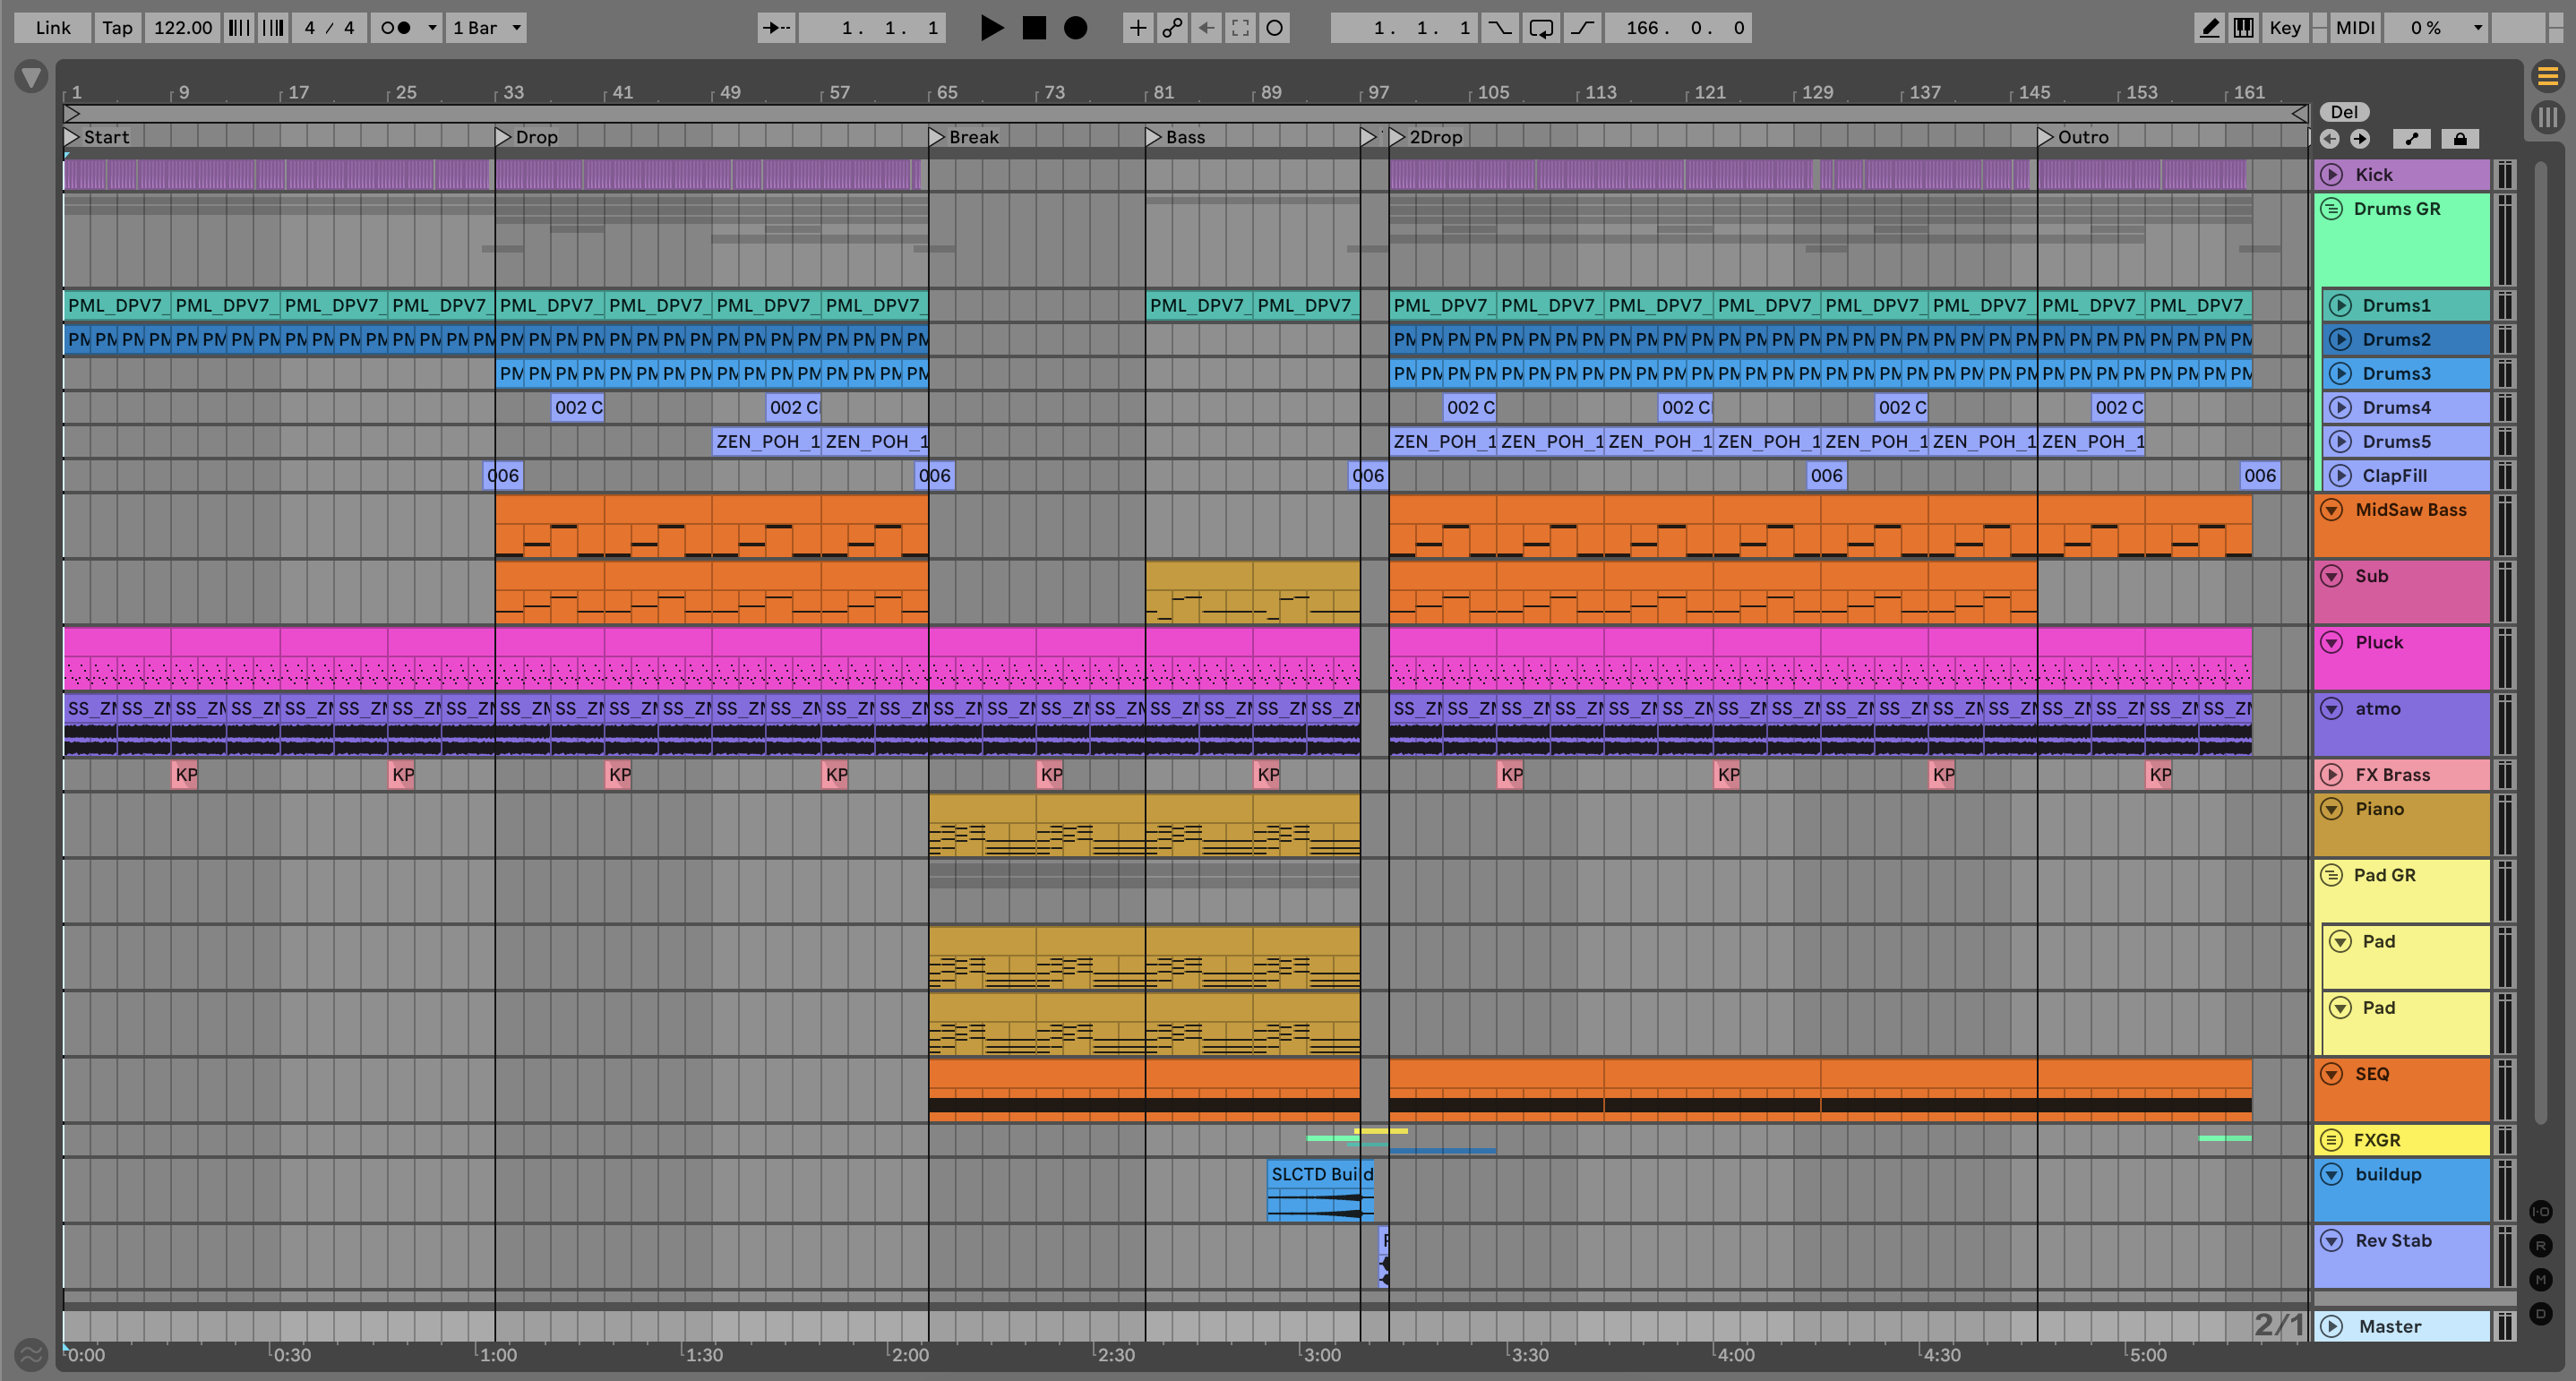Click the Del locator button

coord(2343,112)
